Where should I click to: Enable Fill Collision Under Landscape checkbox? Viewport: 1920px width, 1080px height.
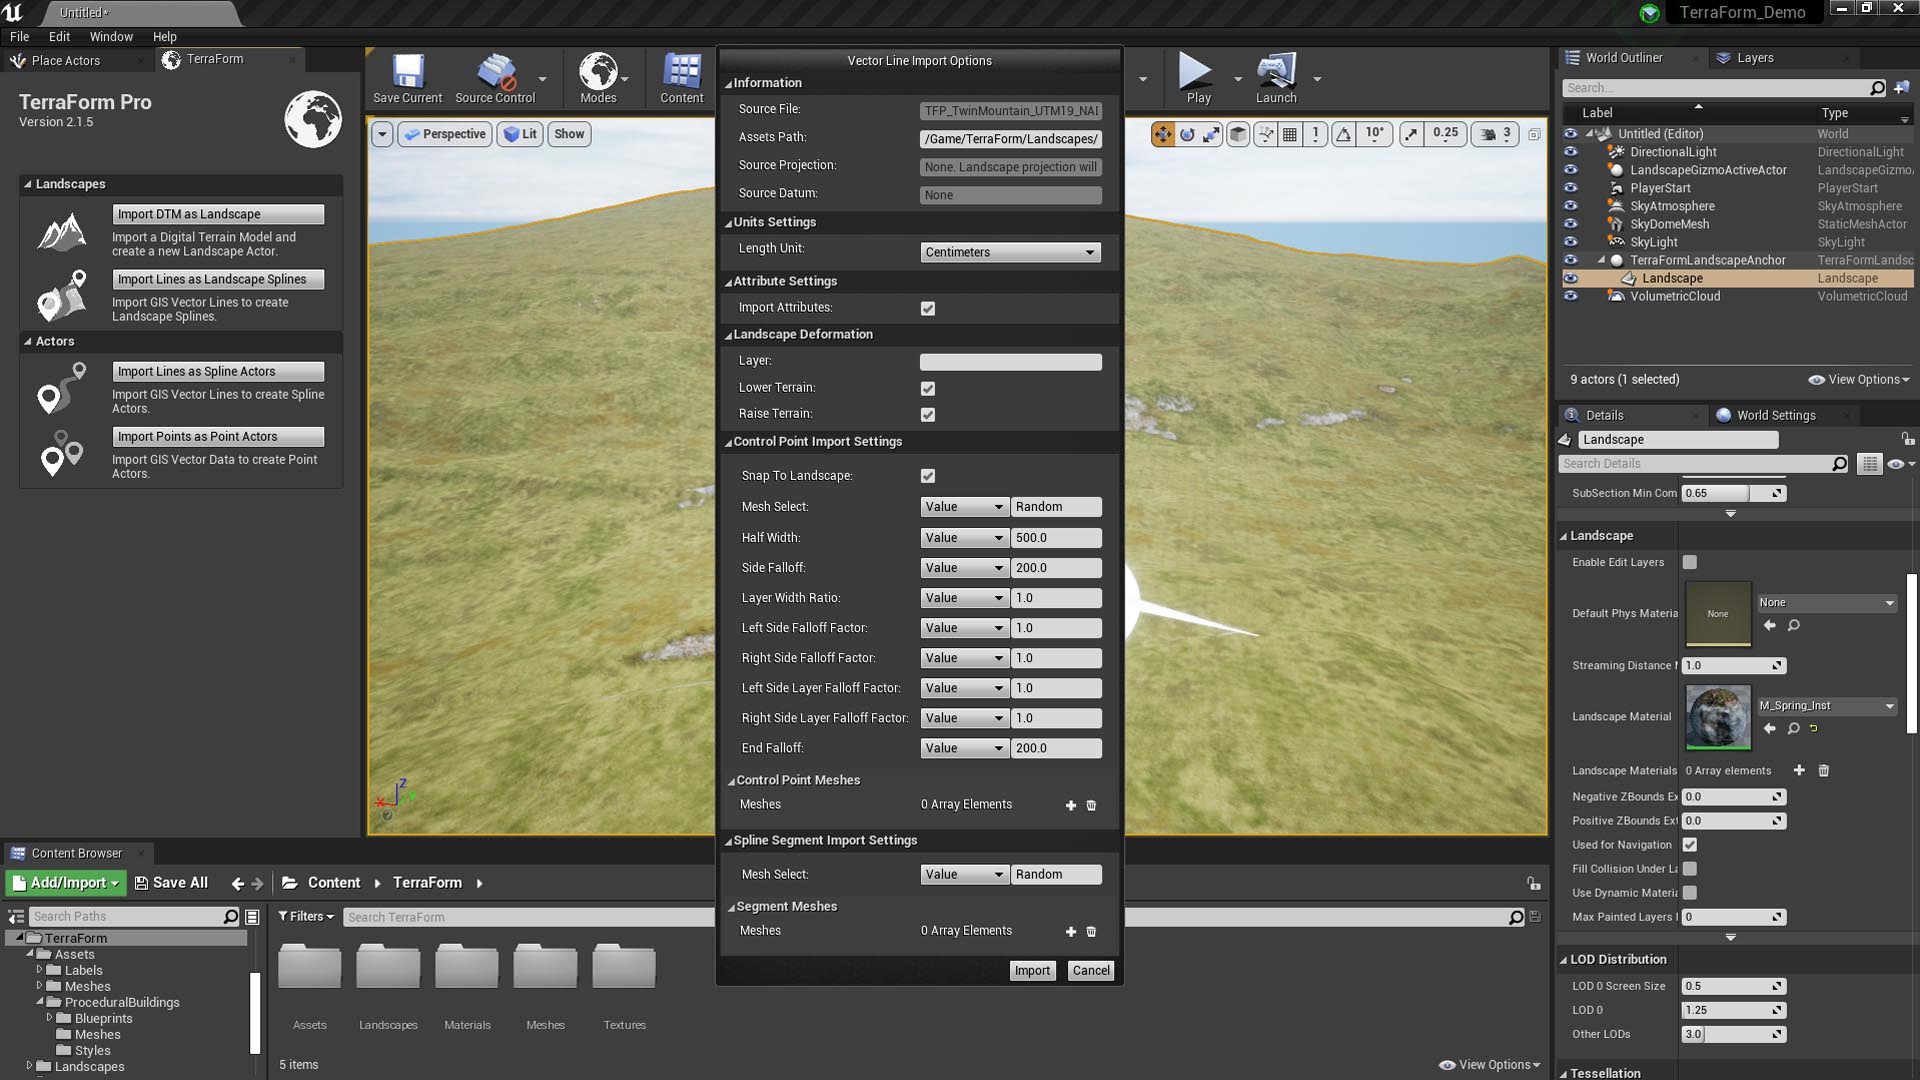(x=1690, y=869)
